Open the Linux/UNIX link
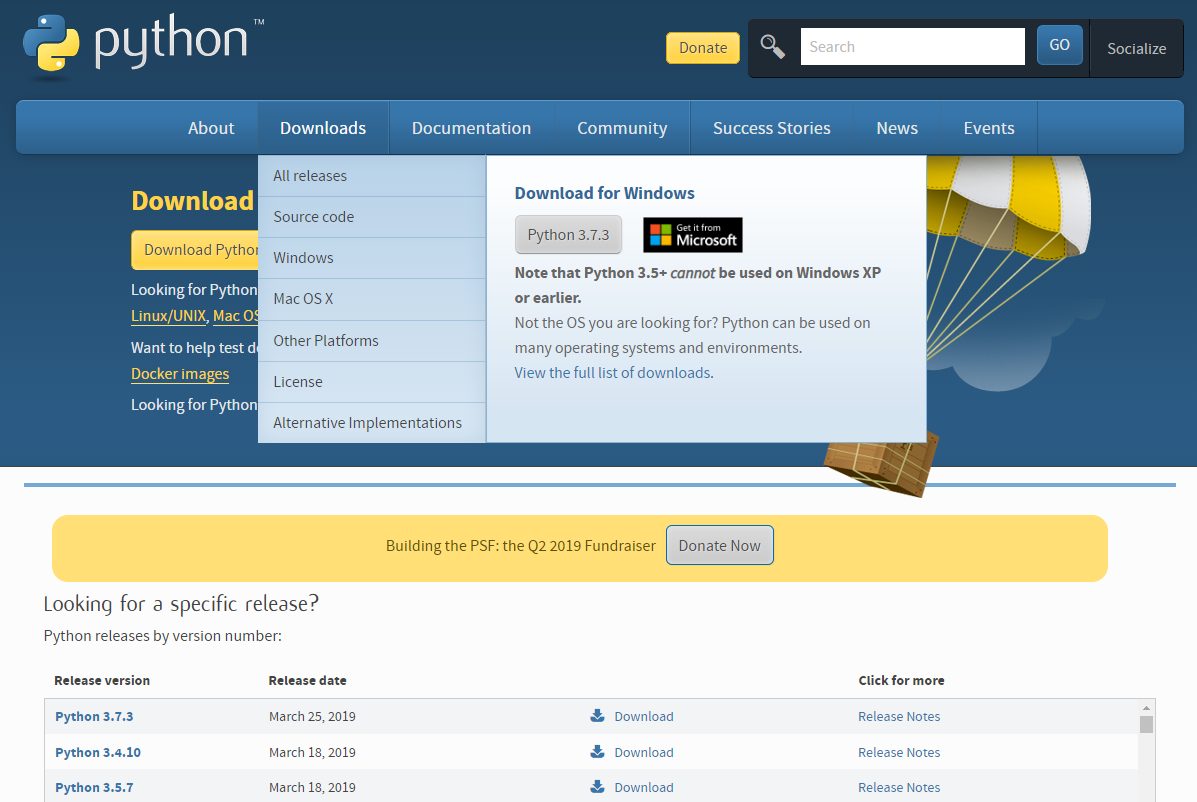1197x802 pixels. (169, 316)
